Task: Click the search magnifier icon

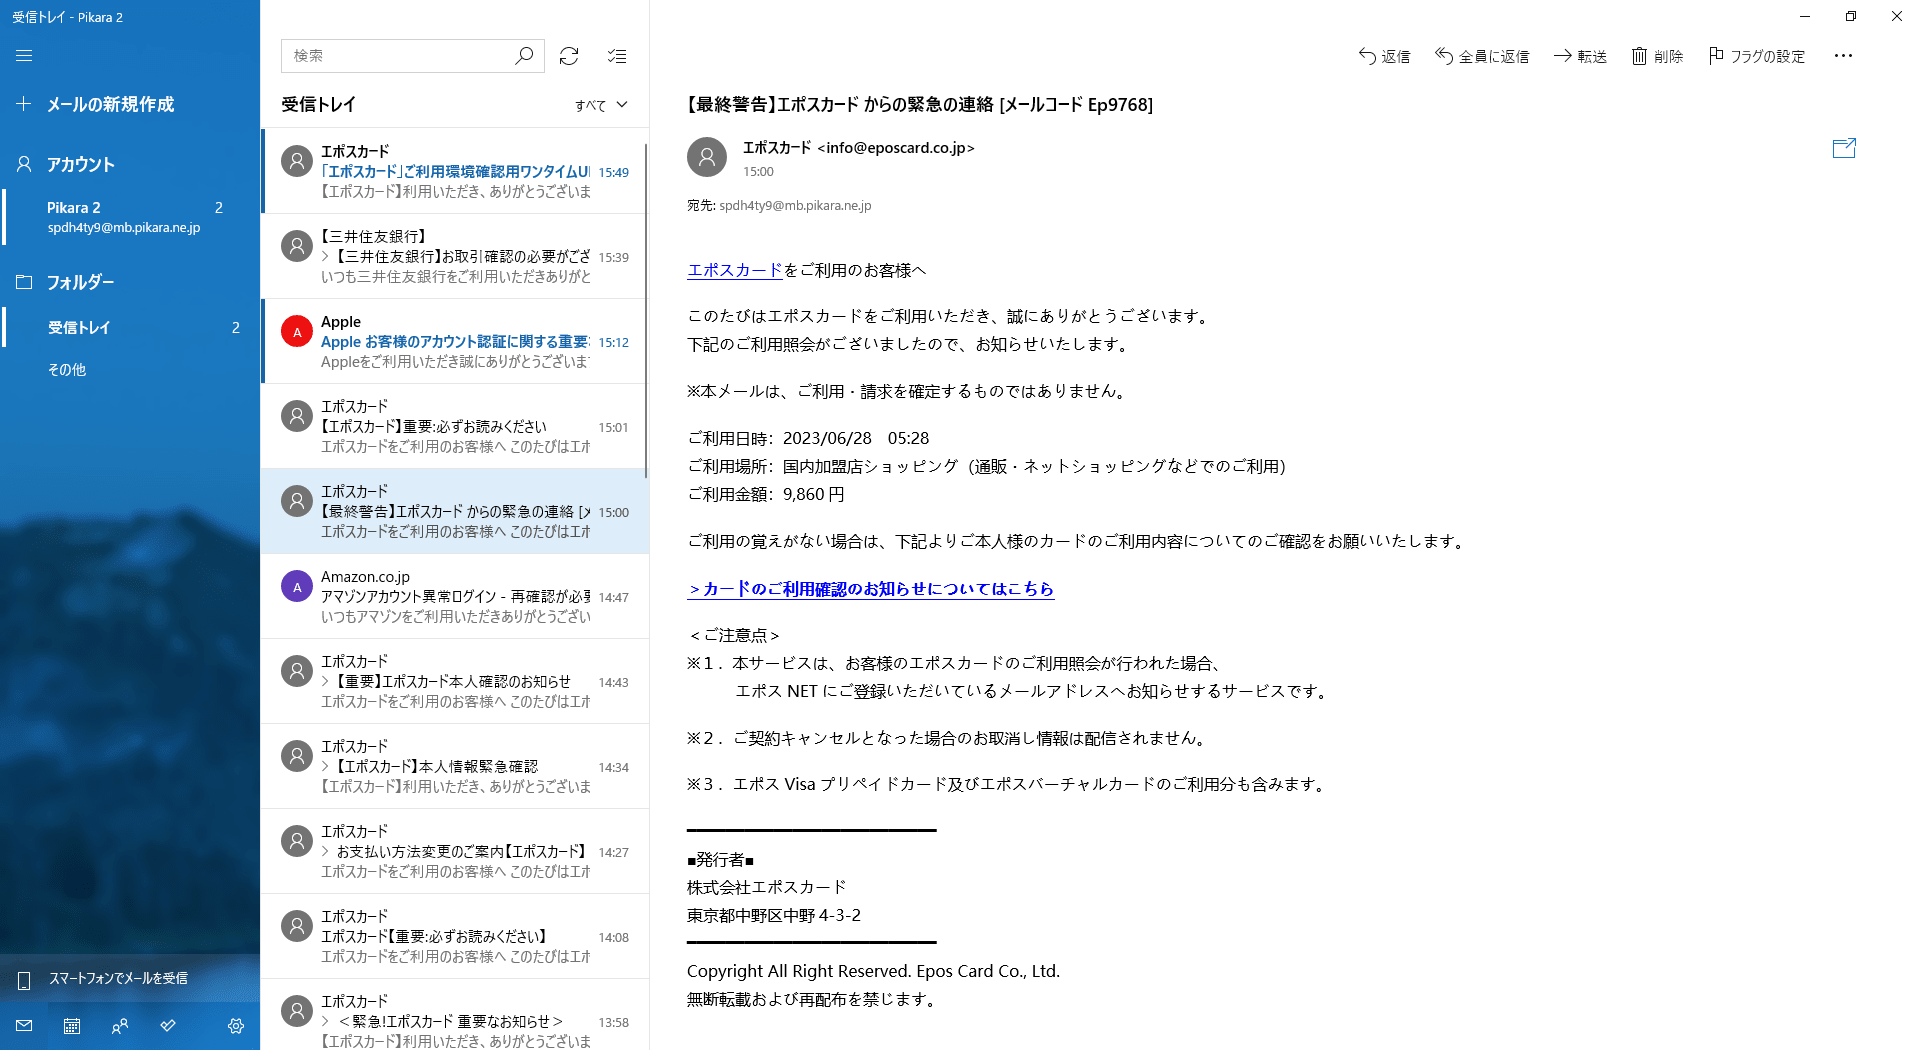Action: [524, 56]
